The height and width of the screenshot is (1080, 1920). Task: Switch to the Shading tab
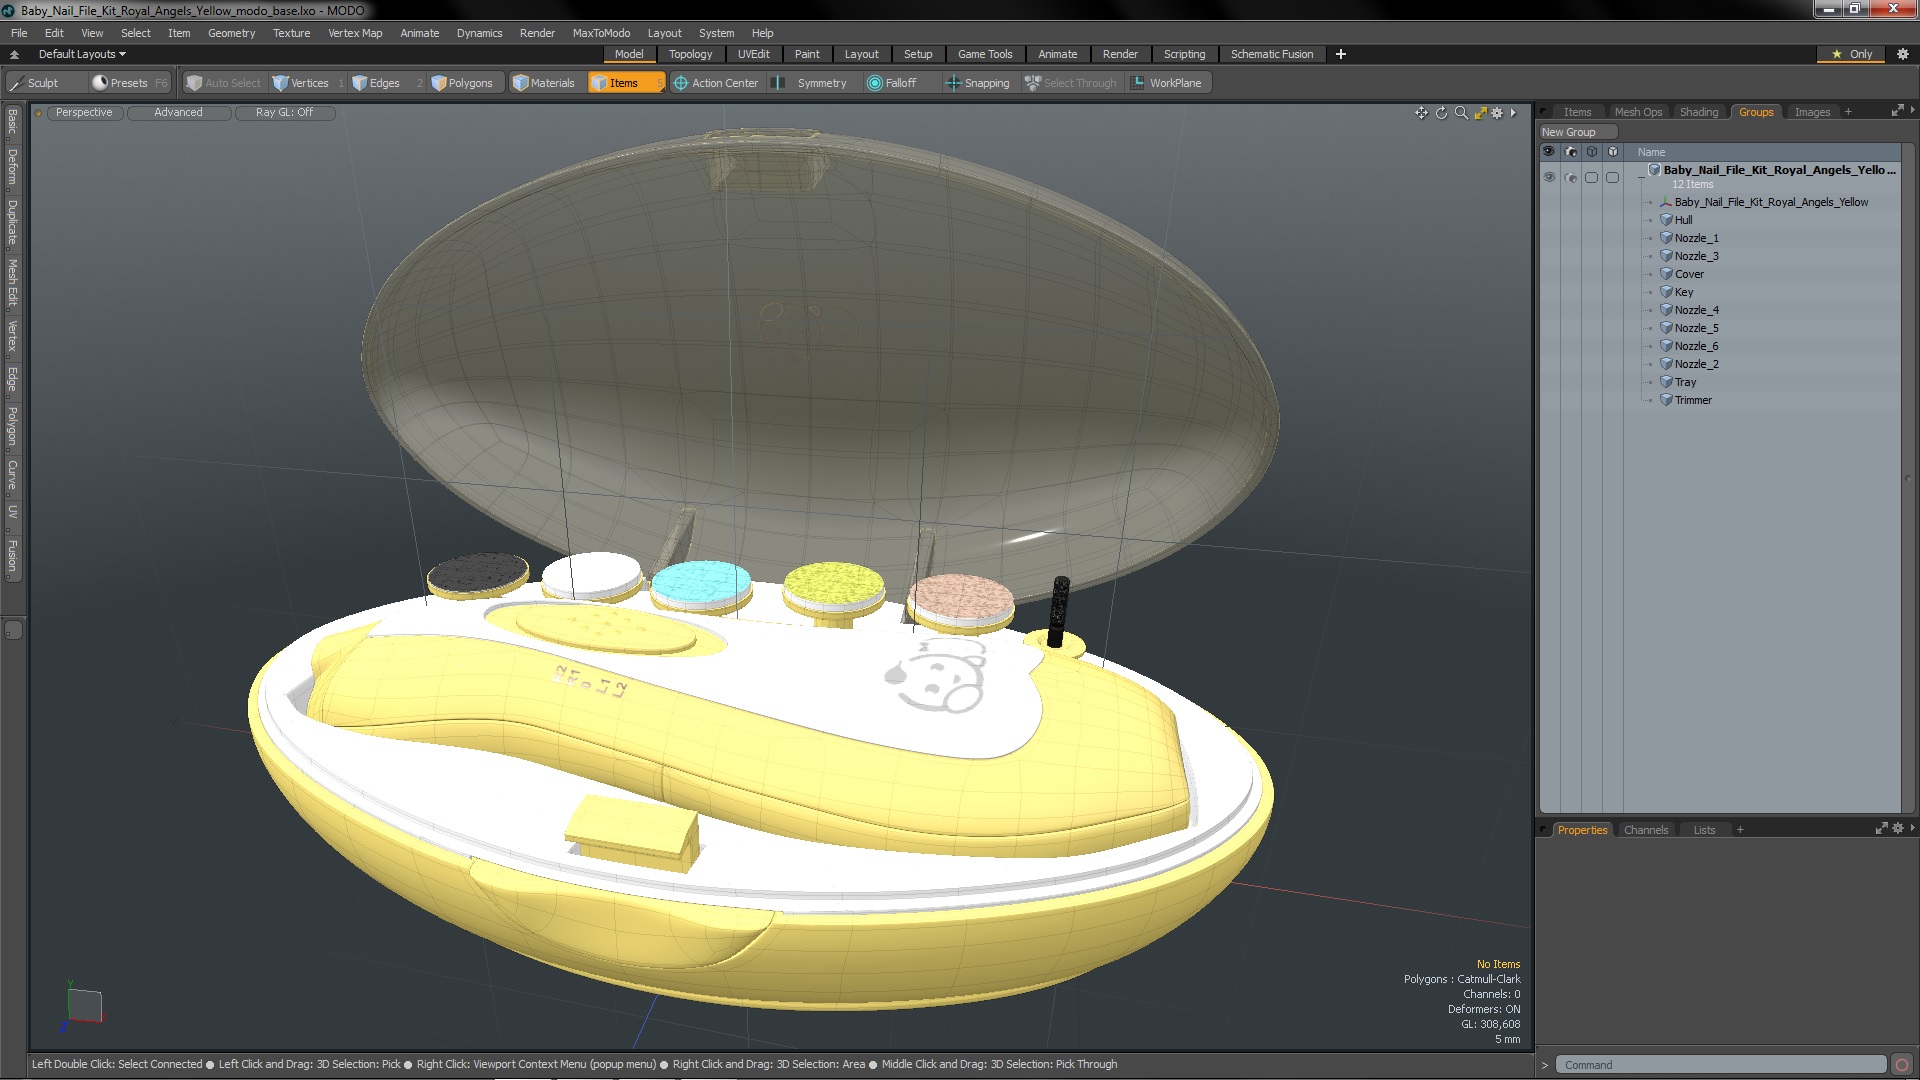(1698, 112)
